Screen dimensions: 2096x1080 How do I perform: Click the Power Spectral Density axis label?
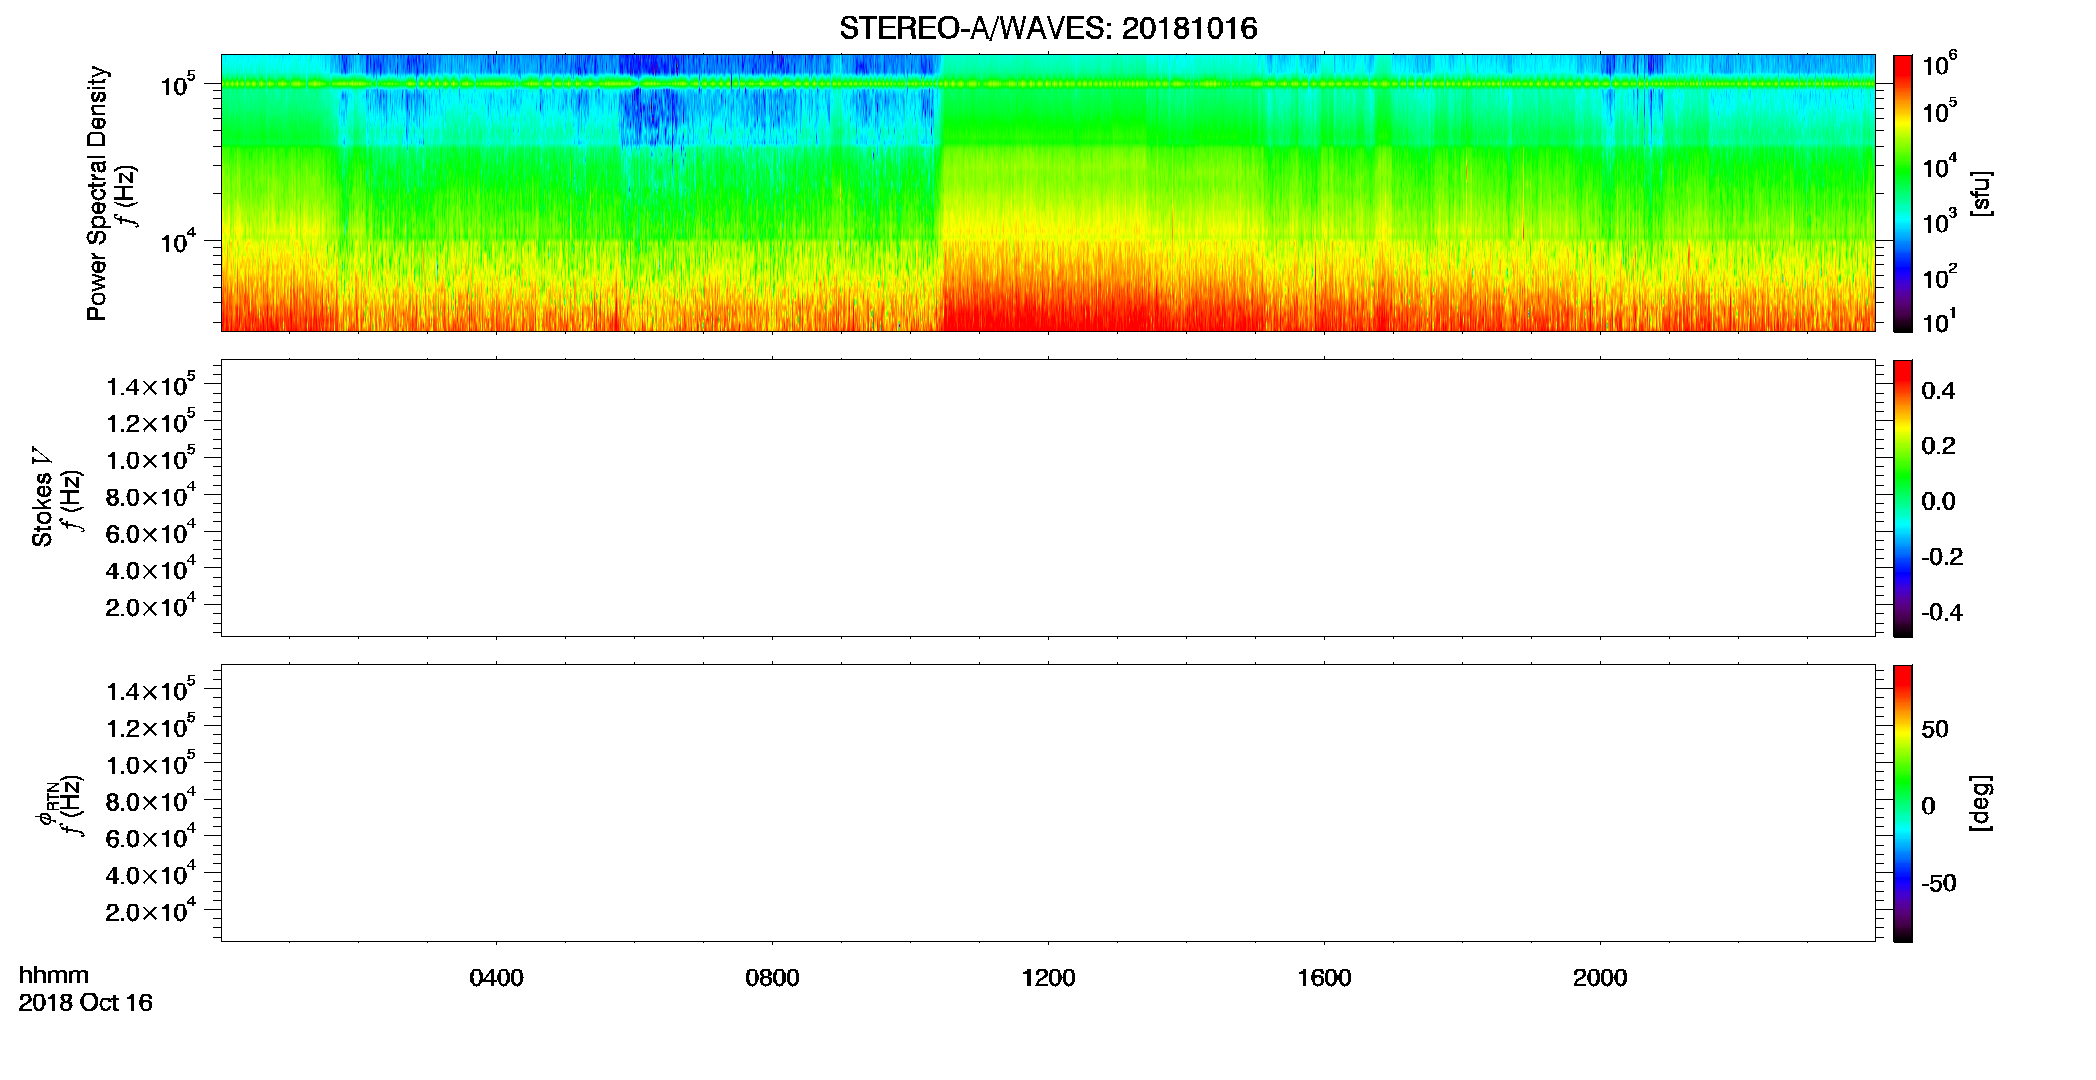(x=97, y=193)
